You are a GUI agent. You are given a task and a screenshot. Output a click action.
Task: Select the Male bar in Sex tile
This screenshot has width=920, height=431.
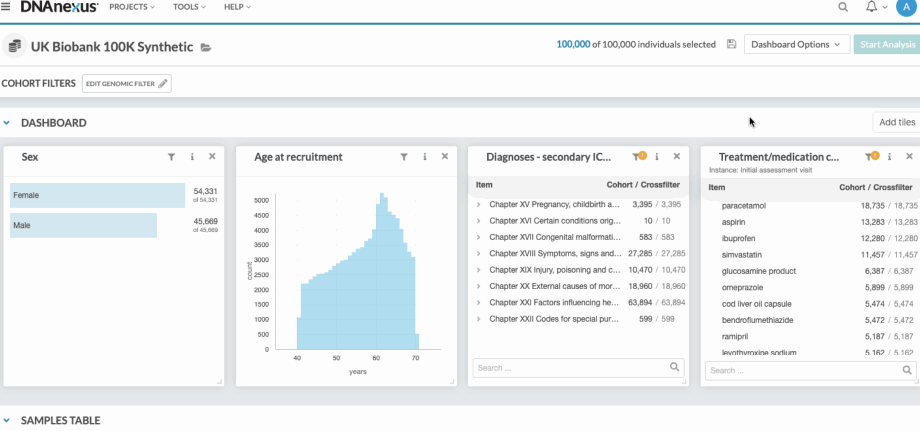[x=83, y=225]
